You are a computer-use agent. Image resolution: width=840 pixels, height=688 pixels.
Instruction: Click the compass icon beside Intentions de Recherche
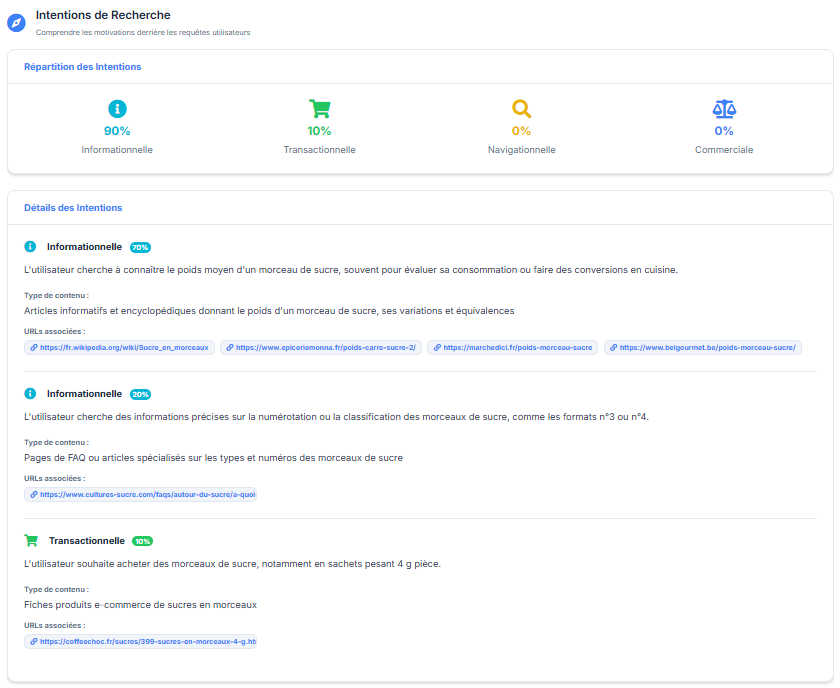[x=16, y=23]
